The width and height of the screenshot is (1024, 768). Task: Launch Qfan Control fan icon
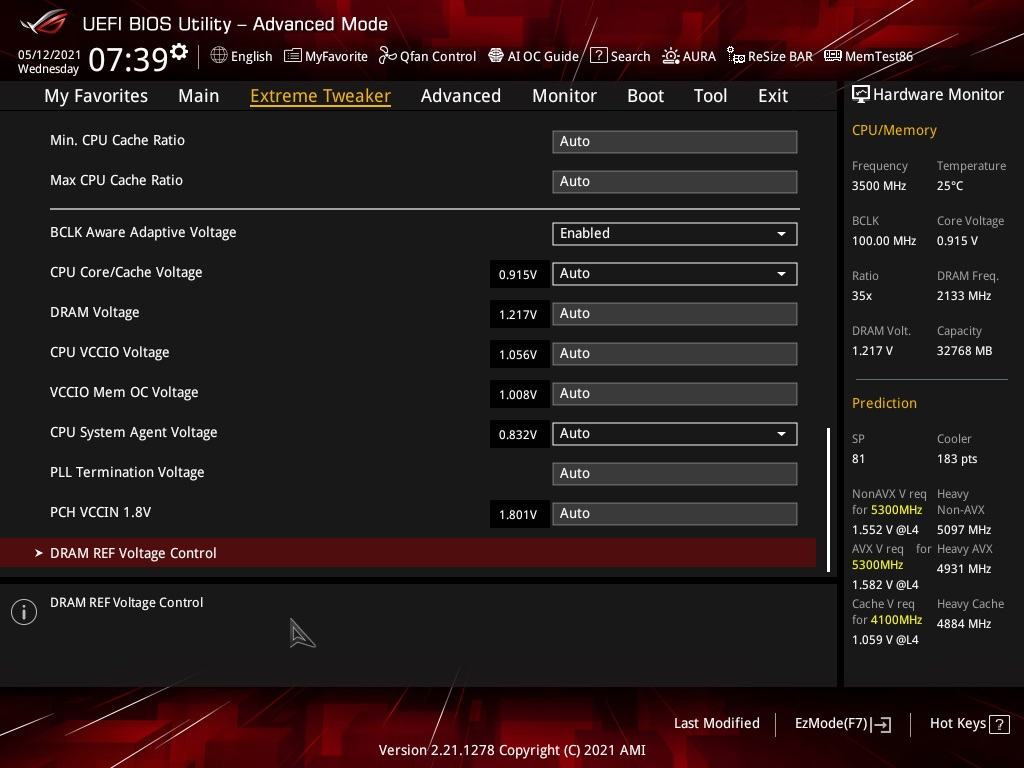(x=387, y=56)
